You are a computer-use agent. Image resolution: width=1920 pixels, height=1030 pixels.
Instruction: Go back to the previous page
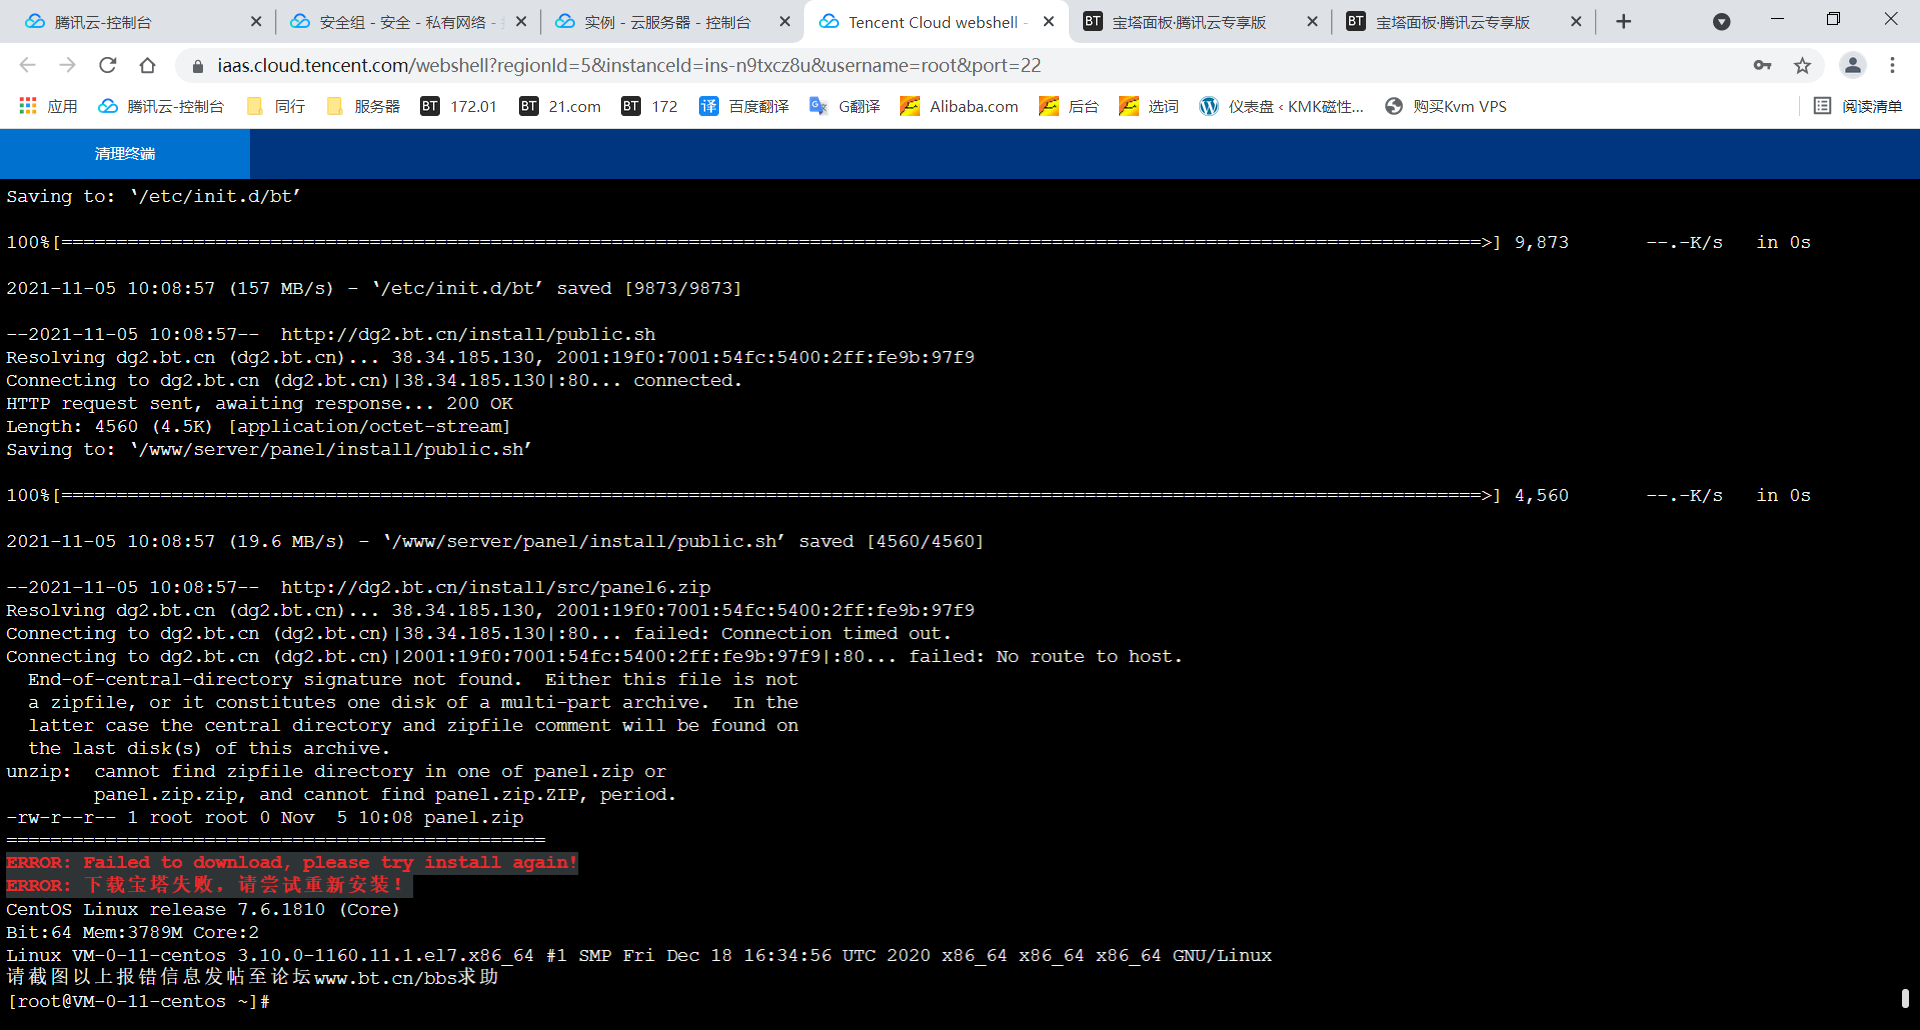pos(28,65)
